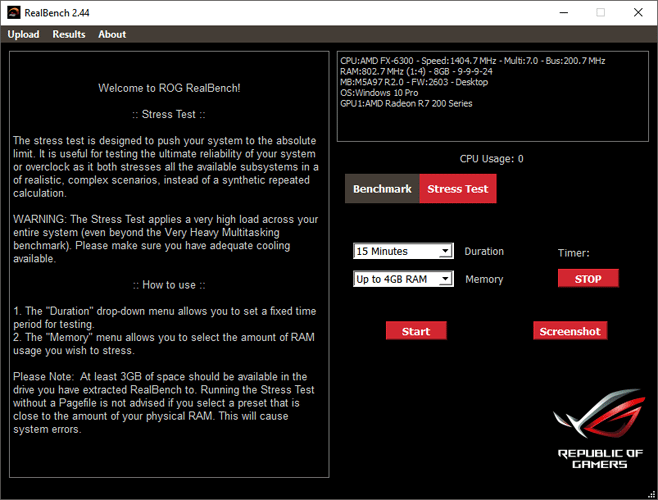Expand the Up to 4GB RAM dropdown
This screenshot has height=500, width=658.
pos(403,279)
